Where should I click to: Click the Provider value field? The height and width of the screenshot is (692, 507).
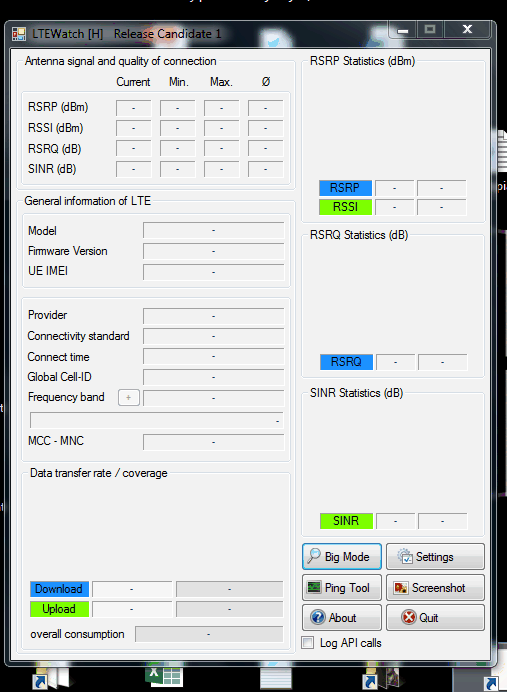[214, 316]
